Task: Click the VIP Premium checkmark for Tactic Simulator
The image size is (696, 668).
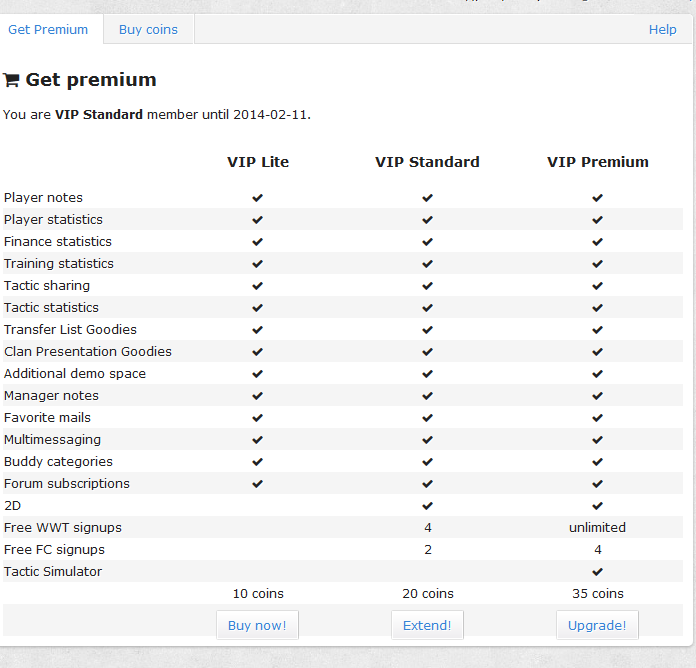Action: click(597, 572)
